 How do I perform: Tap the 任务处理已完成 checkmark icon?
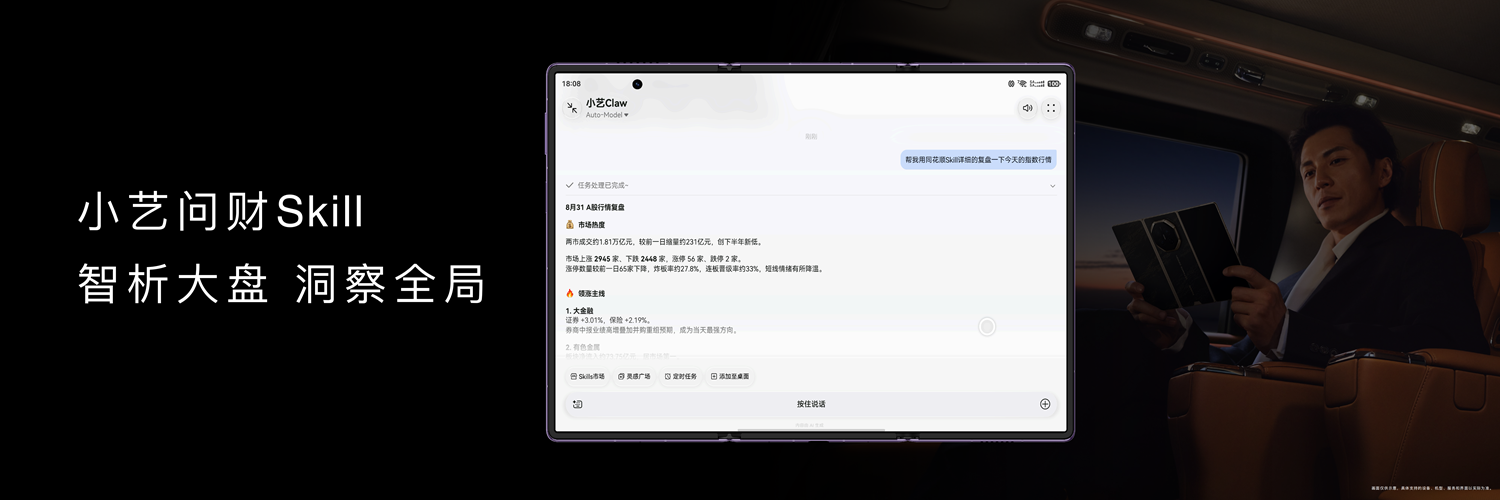coord(570,186)
